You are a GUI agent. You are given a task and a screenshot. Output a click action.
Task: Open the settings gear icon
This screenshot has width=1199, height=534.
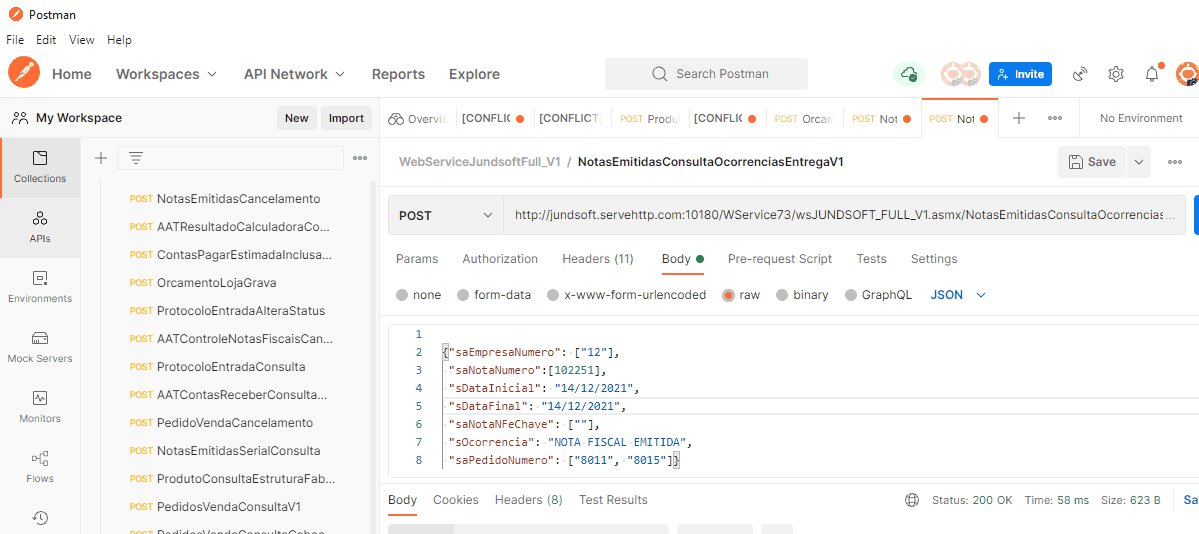1116,74
